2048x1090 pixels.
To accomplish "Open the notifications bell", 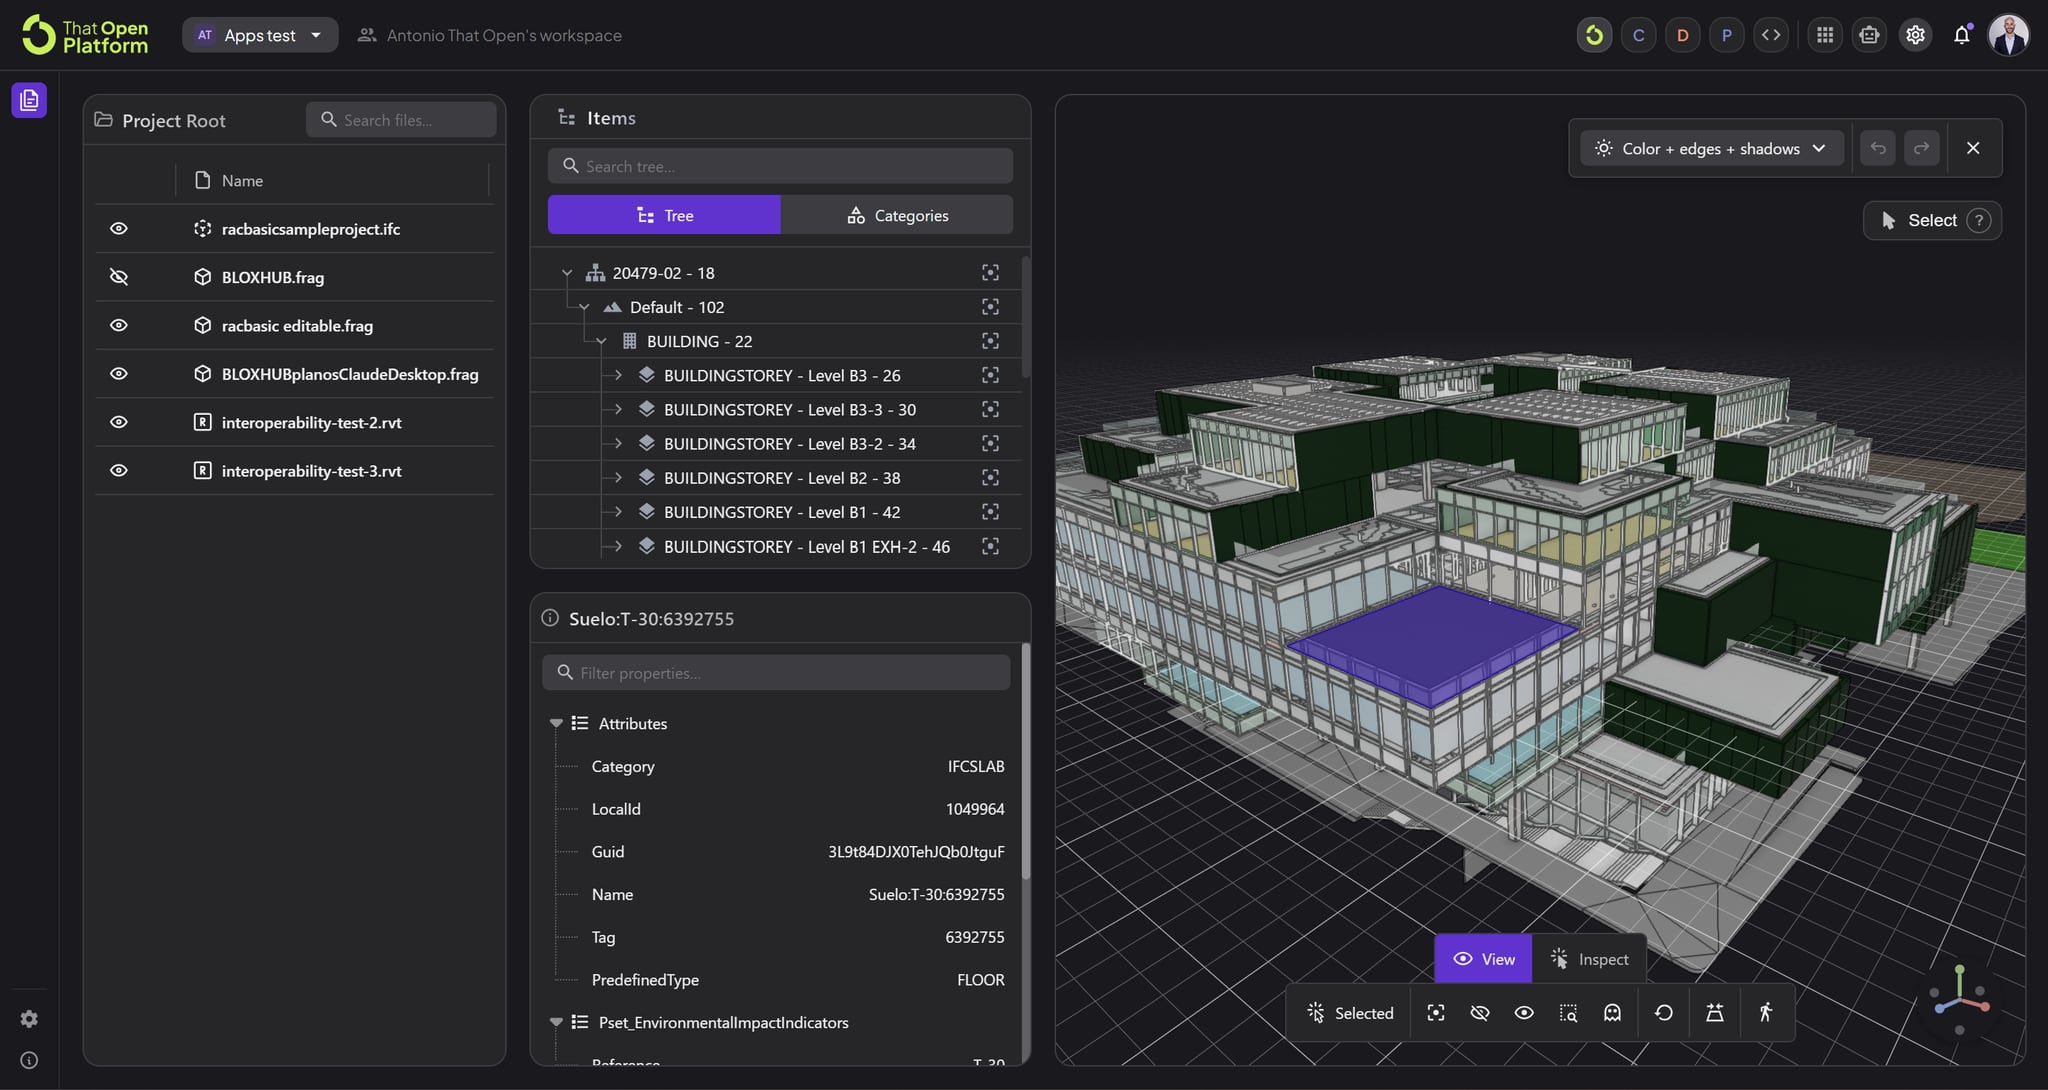I will (1962, 35).
